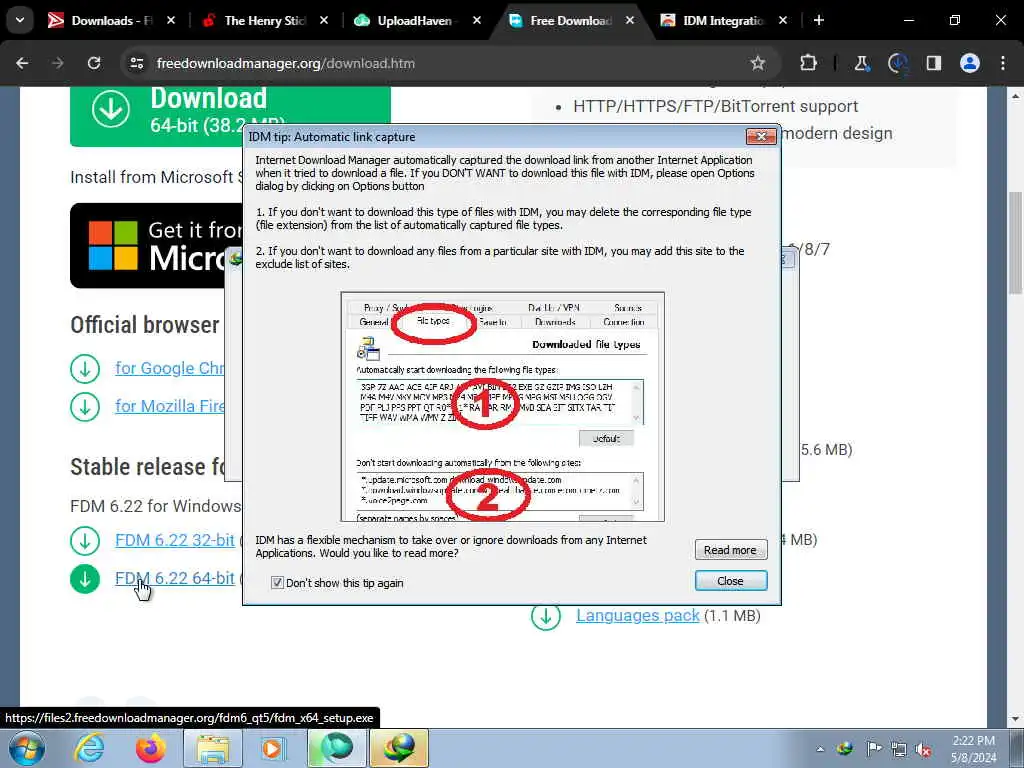Screen dimensions: 1024x768
Task: Click the scrollbar down arrow
Action: (x=1016, y=720)
